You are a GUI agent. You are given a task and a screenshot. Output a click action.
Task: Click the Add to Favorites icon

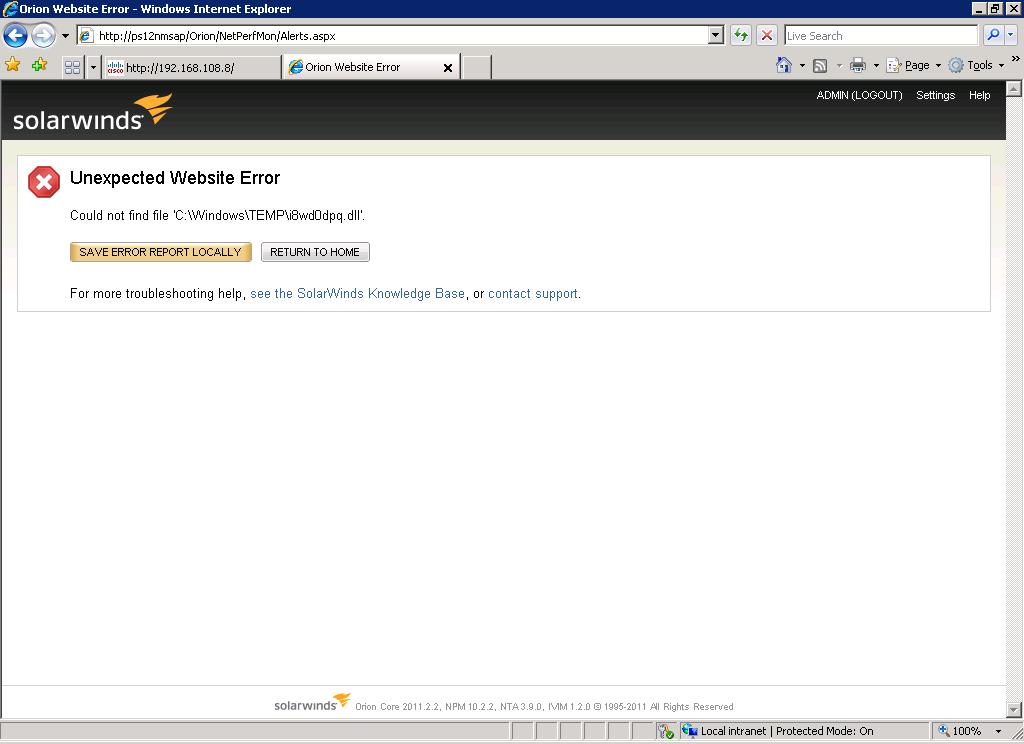pos(39,65)
